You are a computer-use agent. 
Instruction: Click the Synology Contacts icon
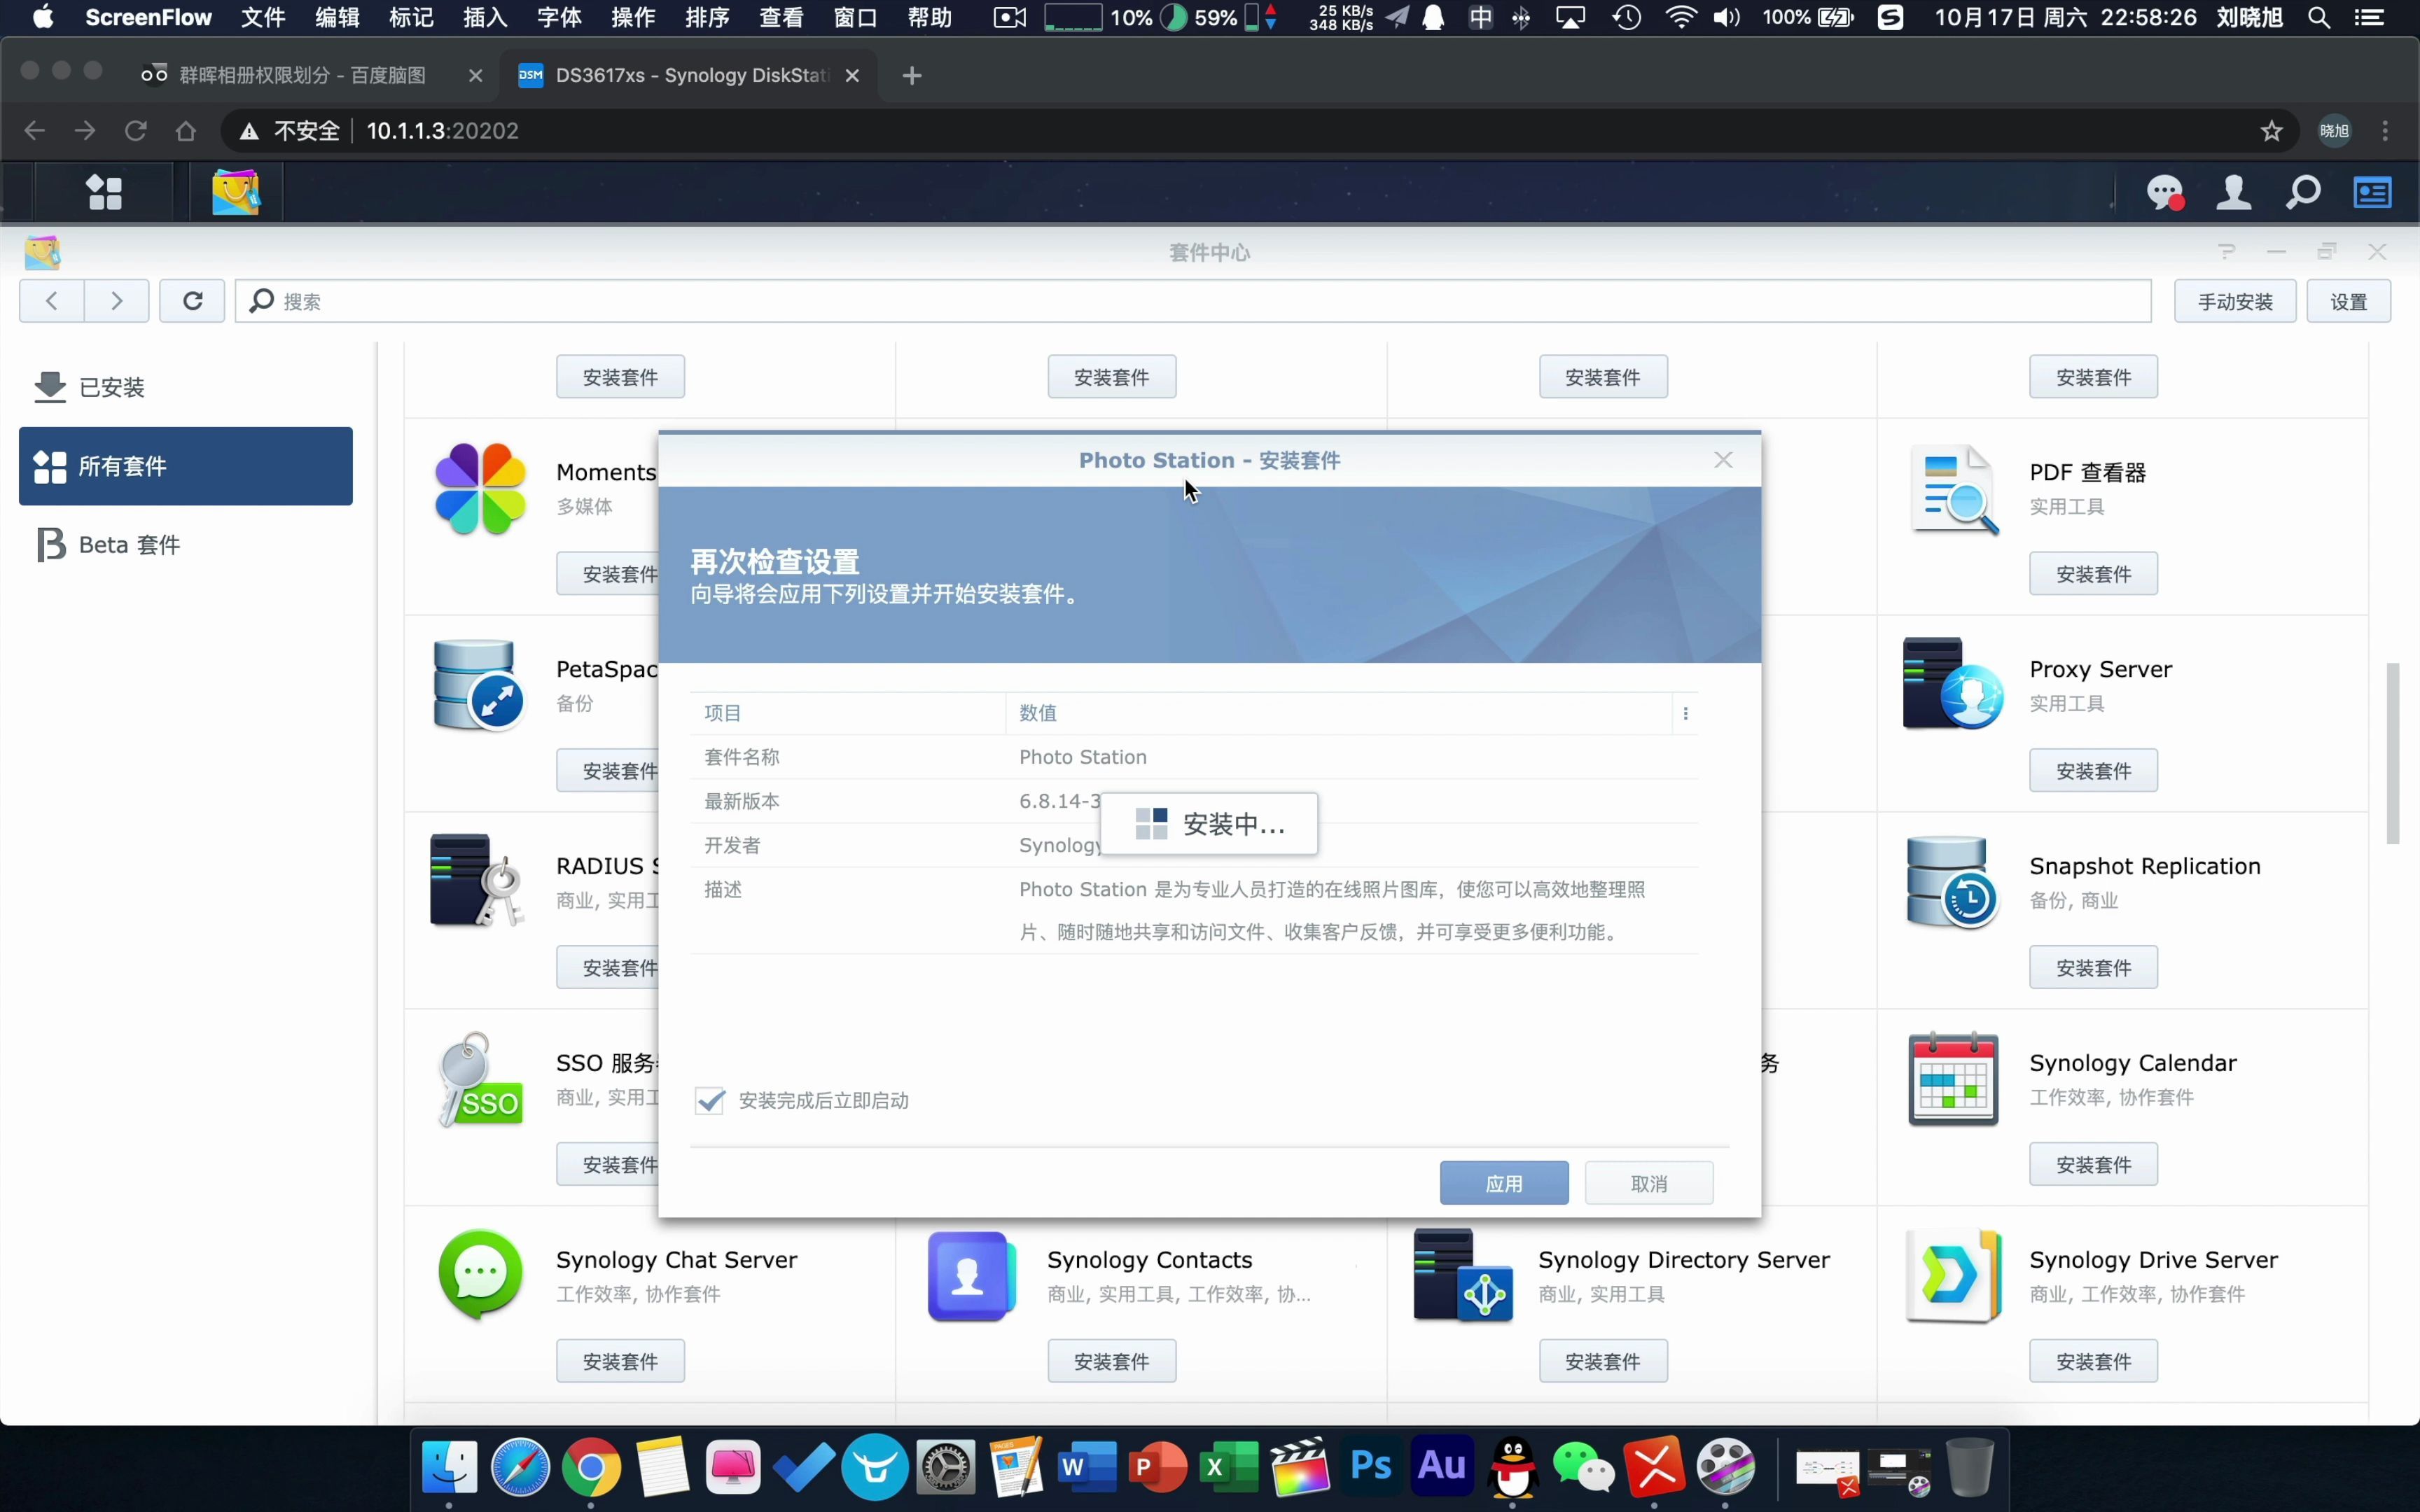(971, 1275)
